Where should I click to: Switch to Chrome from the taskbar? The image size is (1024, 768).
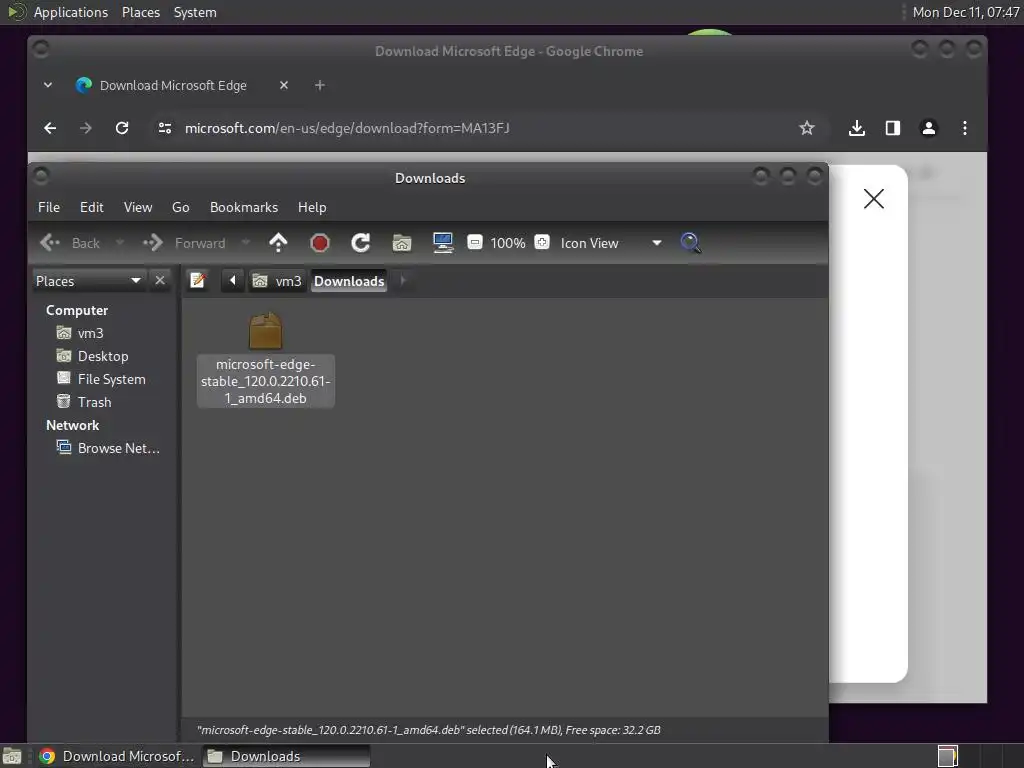click(x=116, y=756)
